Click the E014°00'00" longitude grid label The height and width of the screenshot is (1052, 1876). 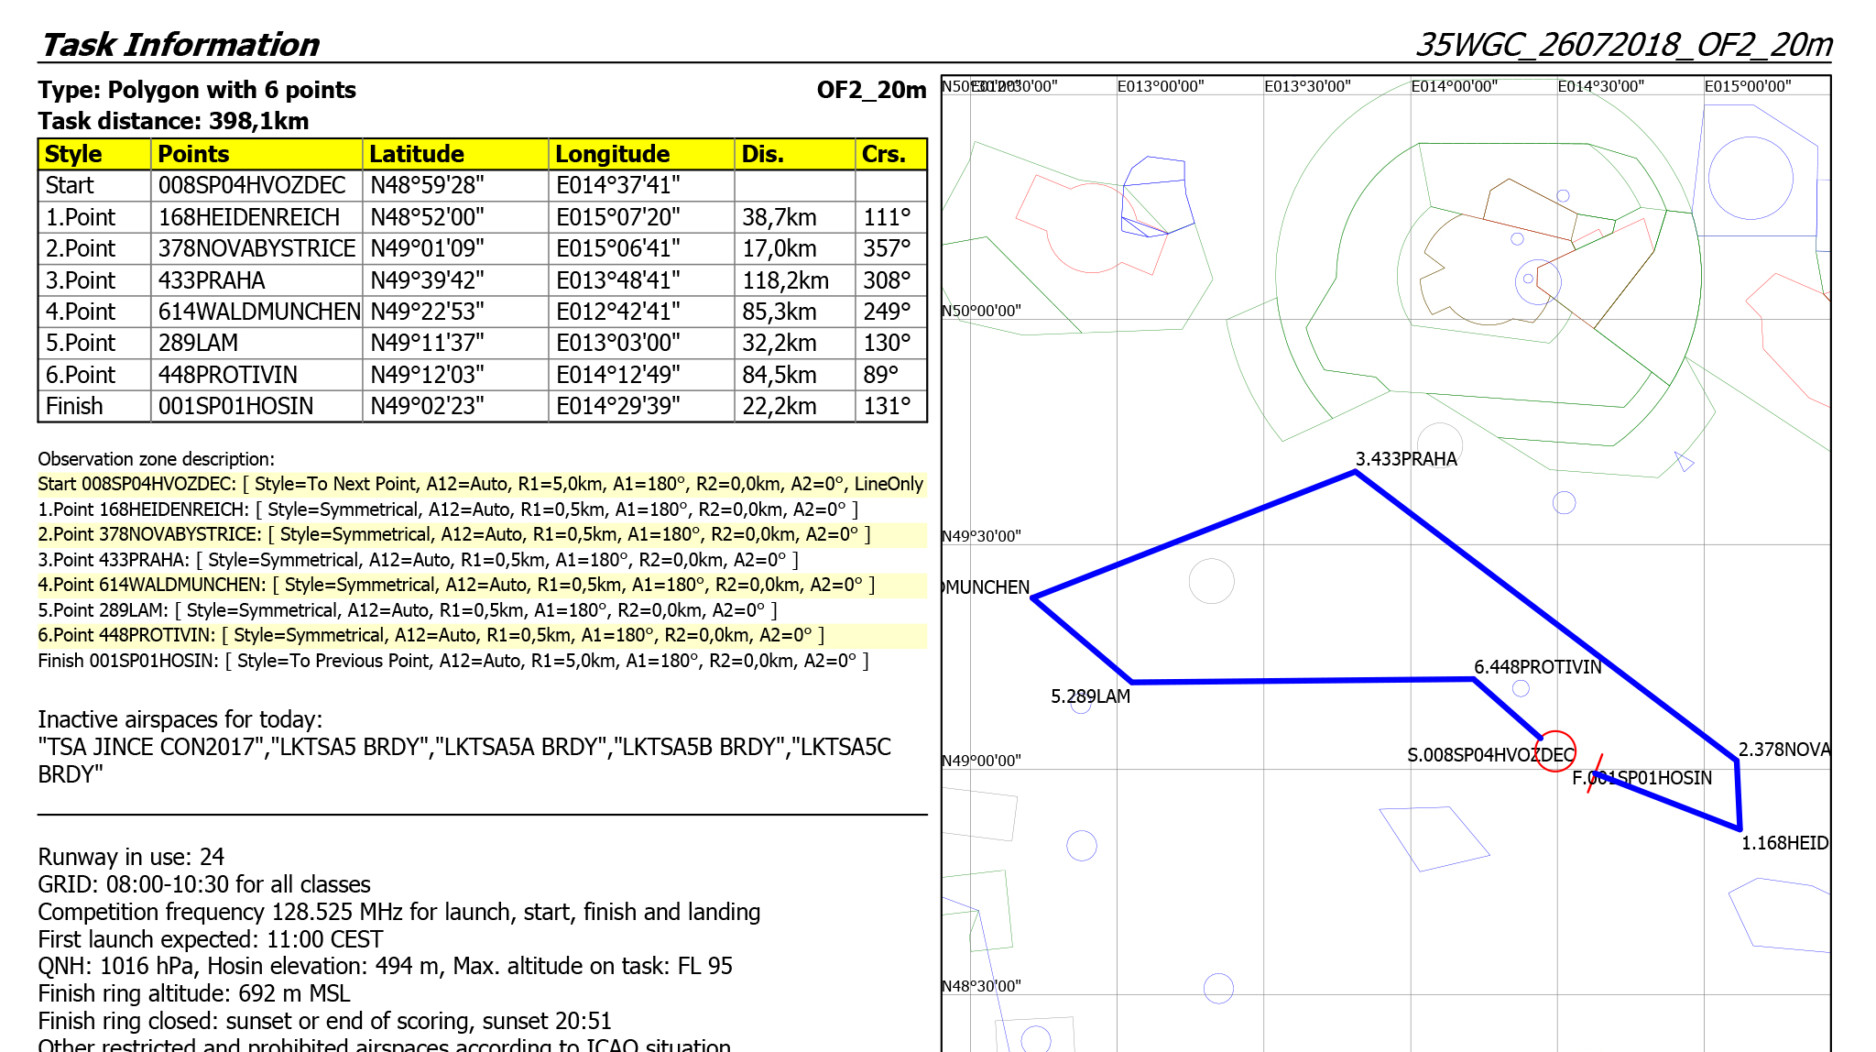tap(1453, 86)
